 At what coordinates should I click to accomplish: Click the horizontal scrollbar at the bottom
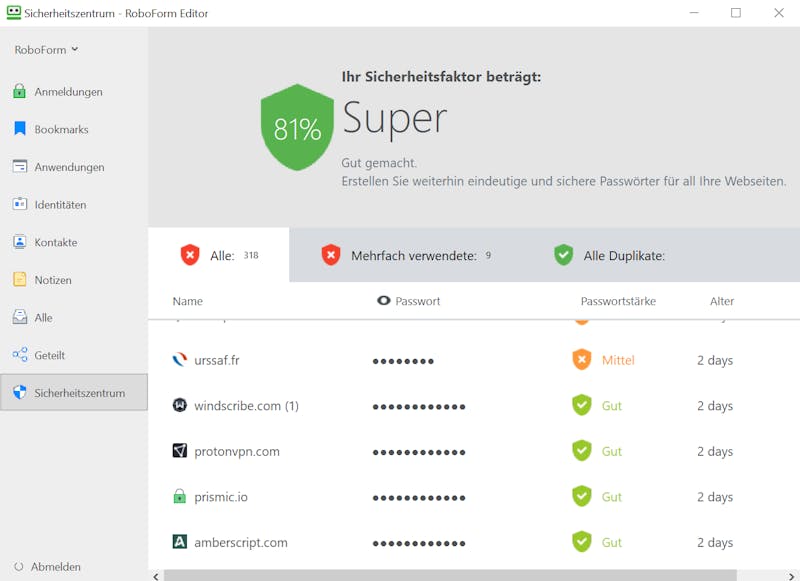click(450, 576)
